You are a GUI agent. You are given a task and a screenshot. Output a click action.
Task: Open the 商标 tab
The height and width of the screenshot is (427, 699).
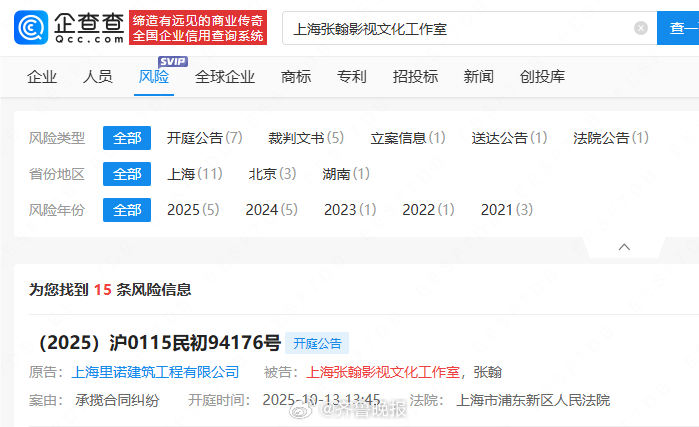(296, 77)
